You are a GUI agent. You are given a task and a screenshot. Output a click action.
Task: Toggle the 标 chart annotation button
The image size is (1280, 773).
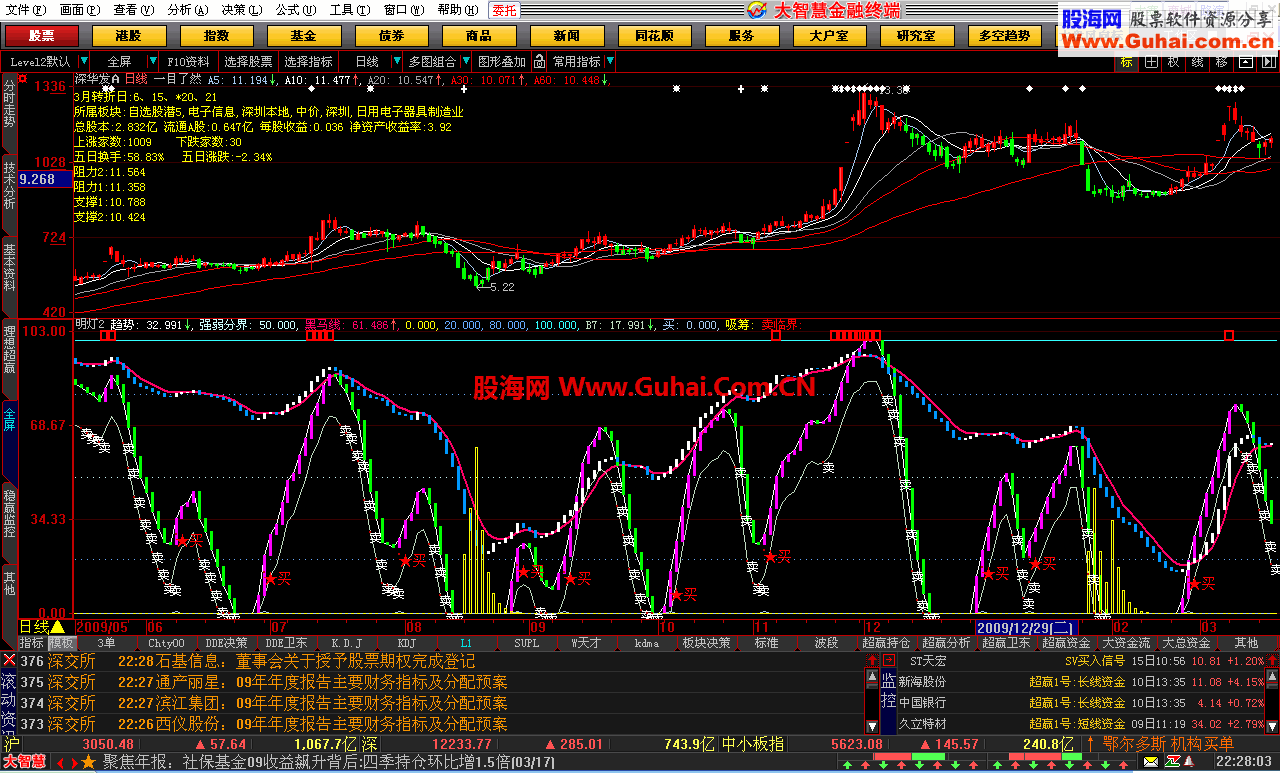[1127, 61]
